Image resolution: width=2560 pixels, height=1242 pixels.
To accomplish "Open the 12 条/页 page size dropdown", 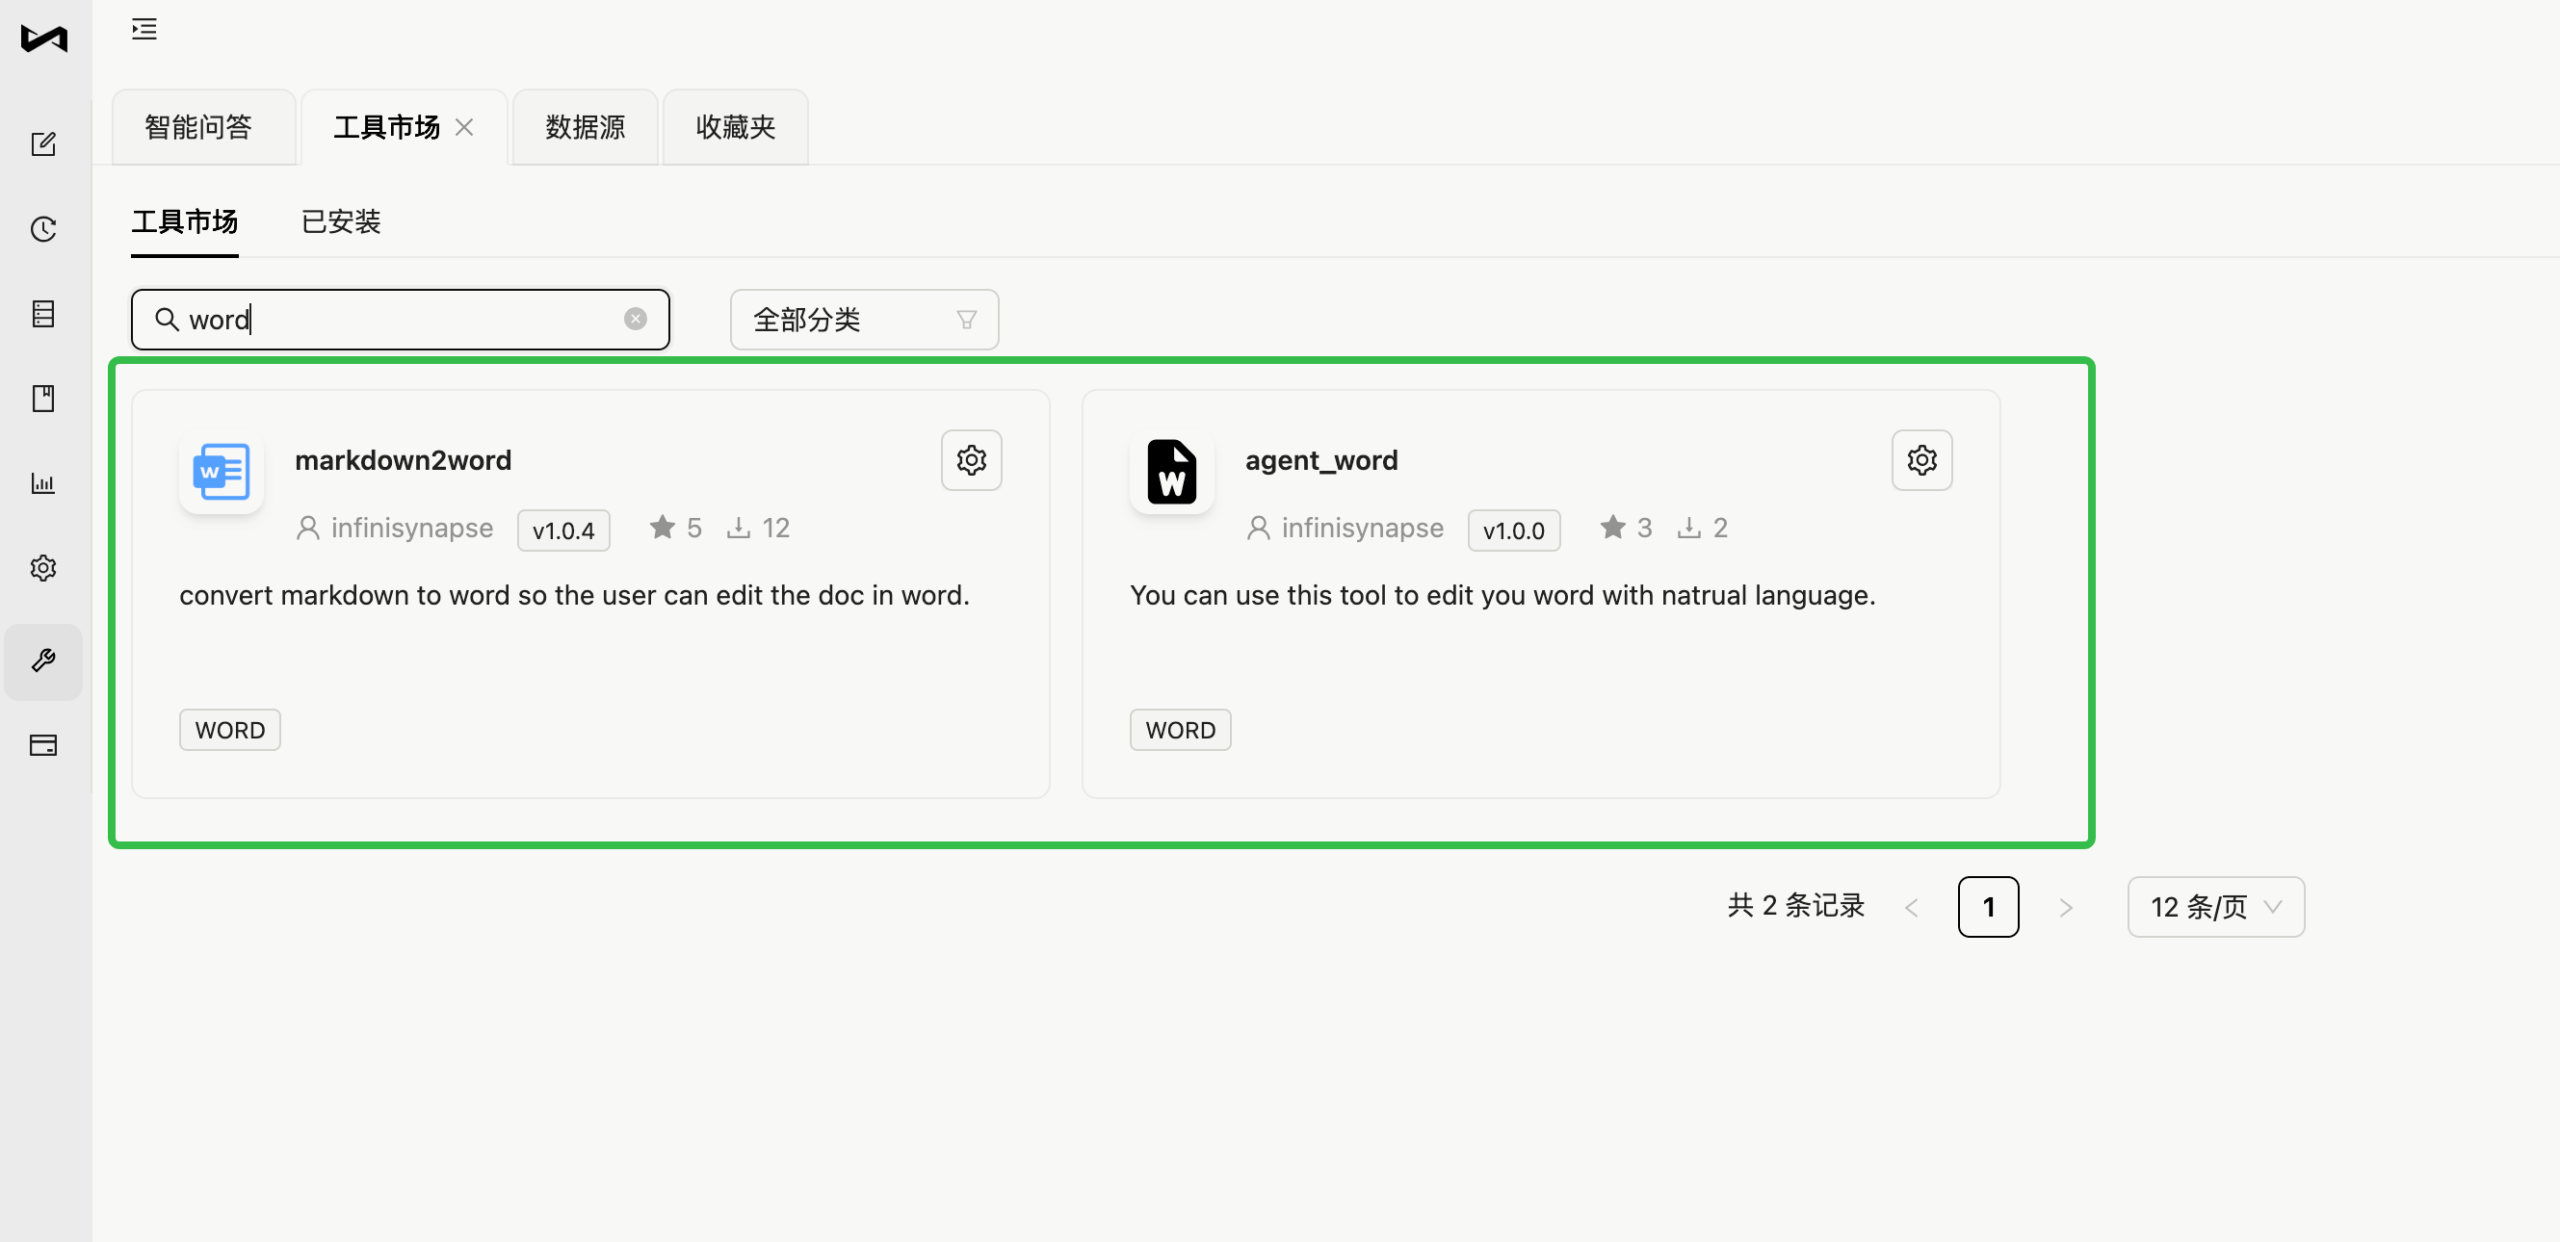I will pyautogui.click(x=2214, y=906).
